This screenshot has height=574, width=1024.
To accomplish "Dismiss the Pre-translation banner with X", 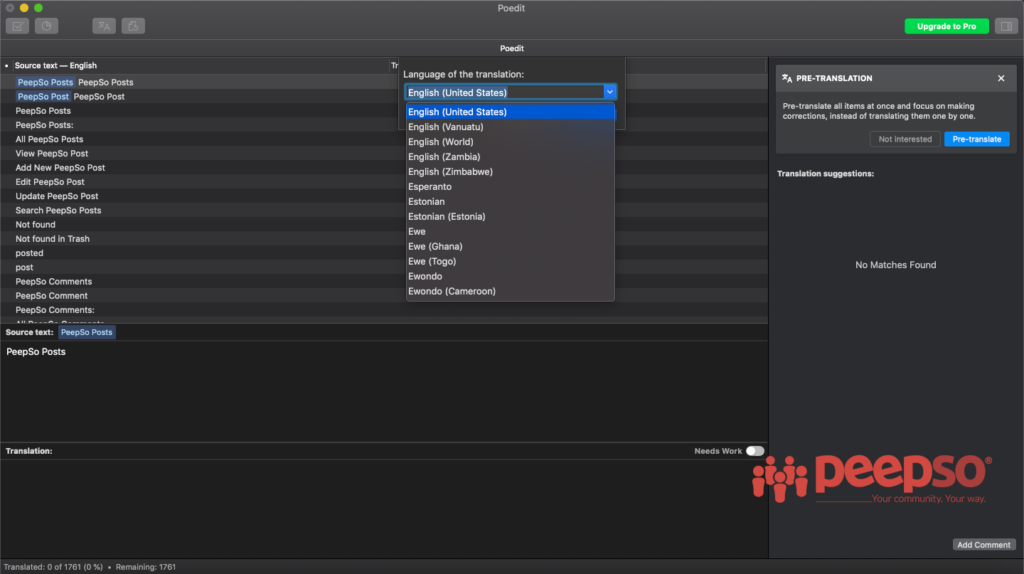I will tap(1001, 78).
